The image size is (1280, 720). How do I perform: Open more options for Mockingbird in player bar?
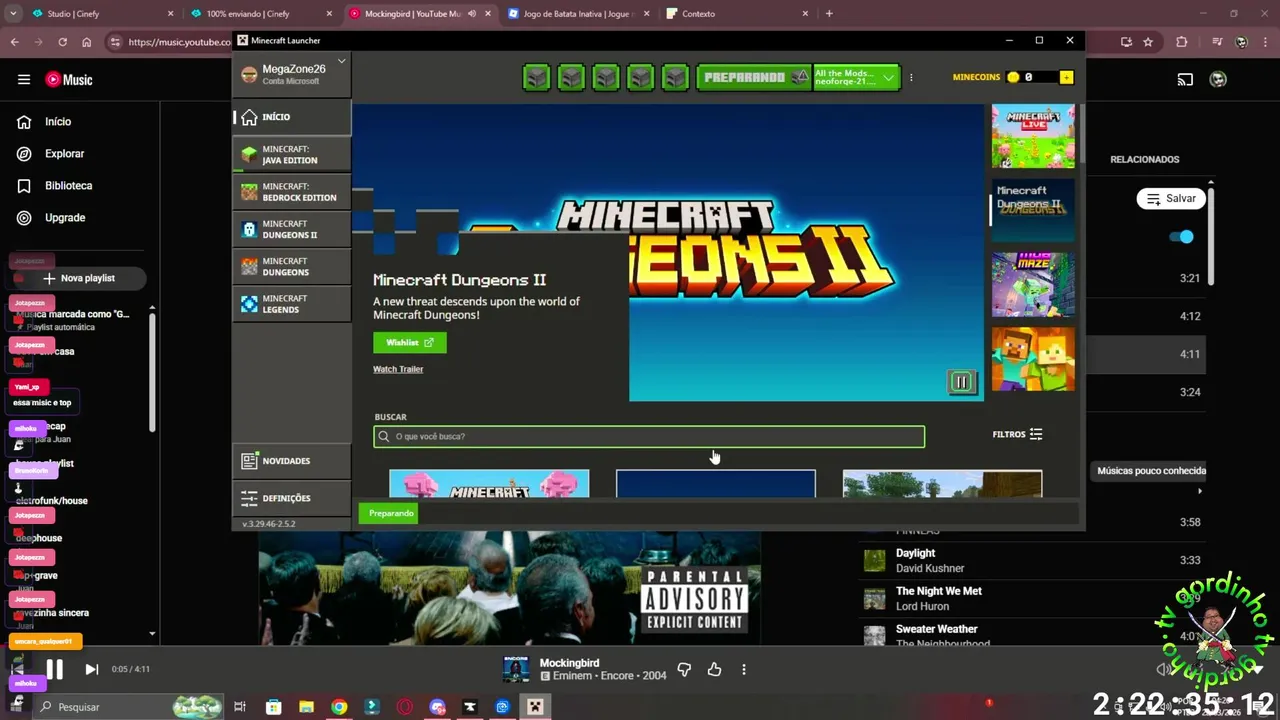(743, 669)
